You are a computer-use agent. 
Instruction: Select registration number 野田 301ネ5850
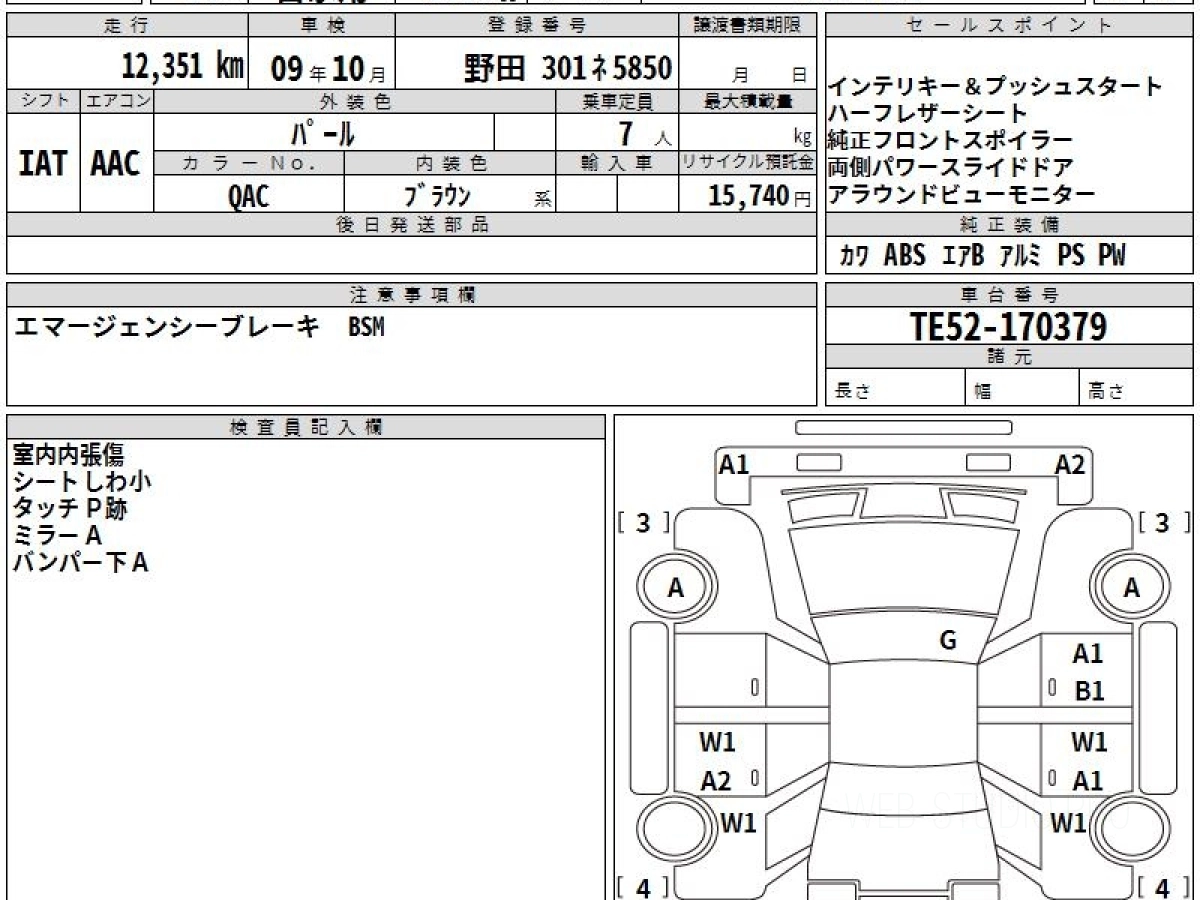point(567,67)
